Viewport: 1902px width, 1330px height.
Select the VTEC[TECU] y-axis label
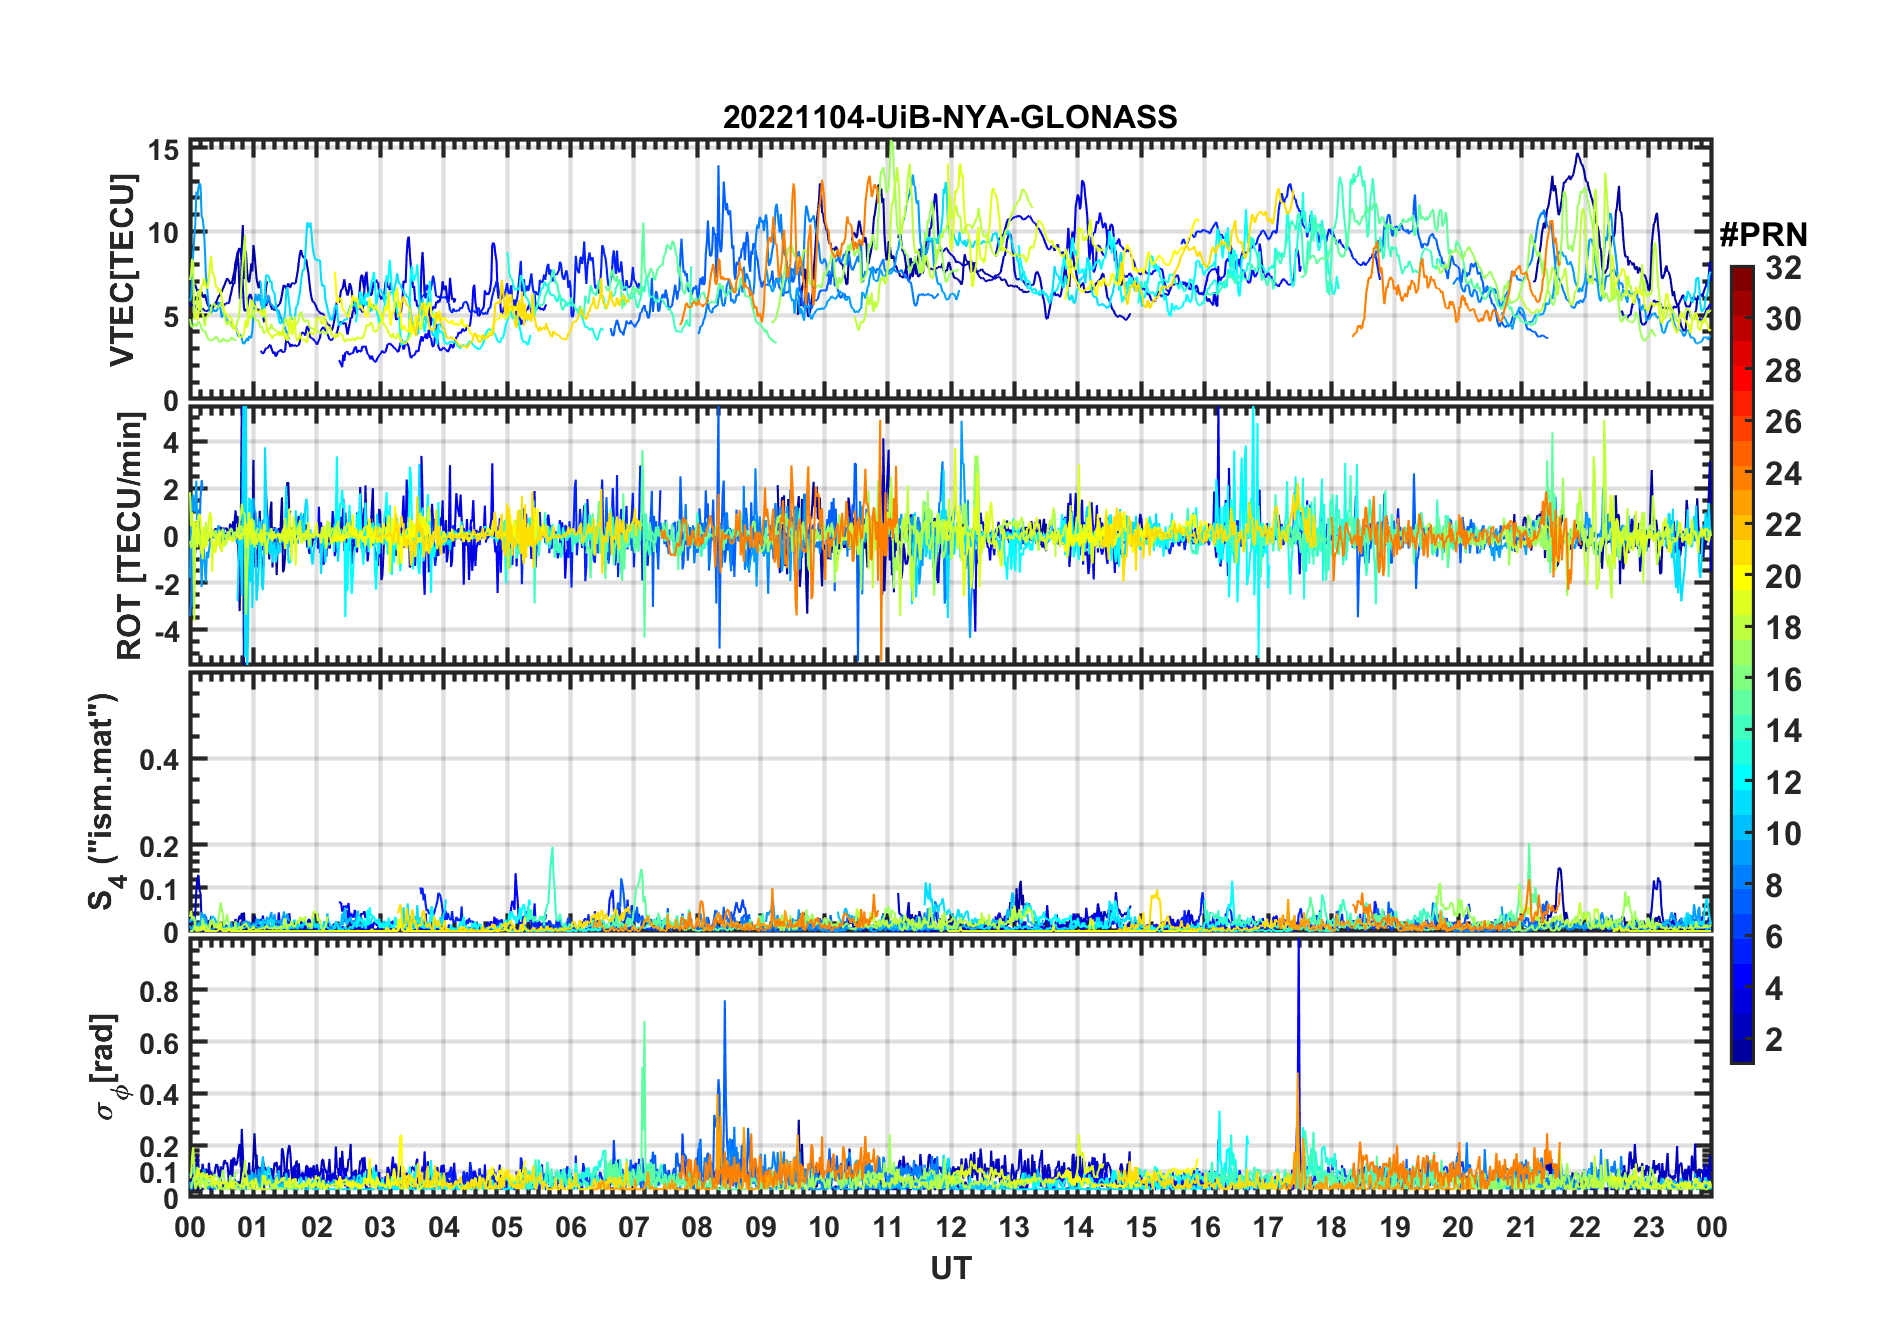point(122,270)
